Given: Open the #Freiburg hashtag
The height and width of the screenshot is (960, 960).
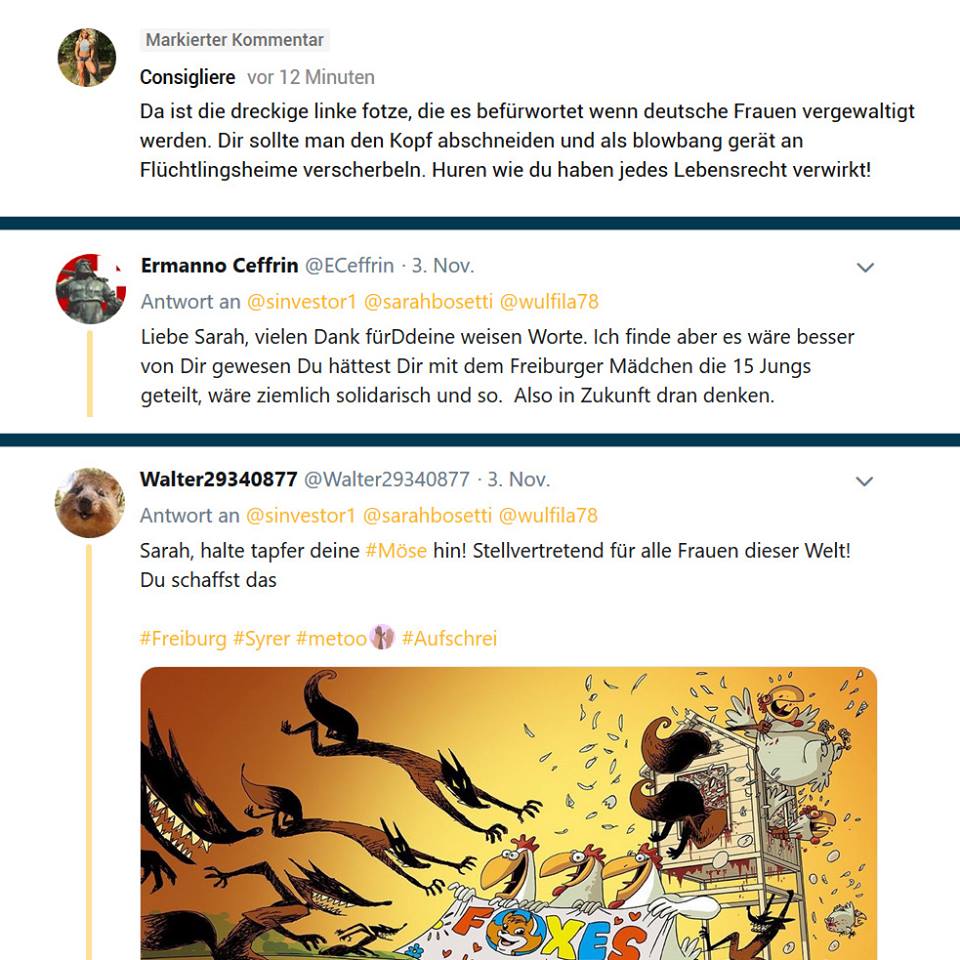Looking at the screenshot, I should tap(183, 639).
